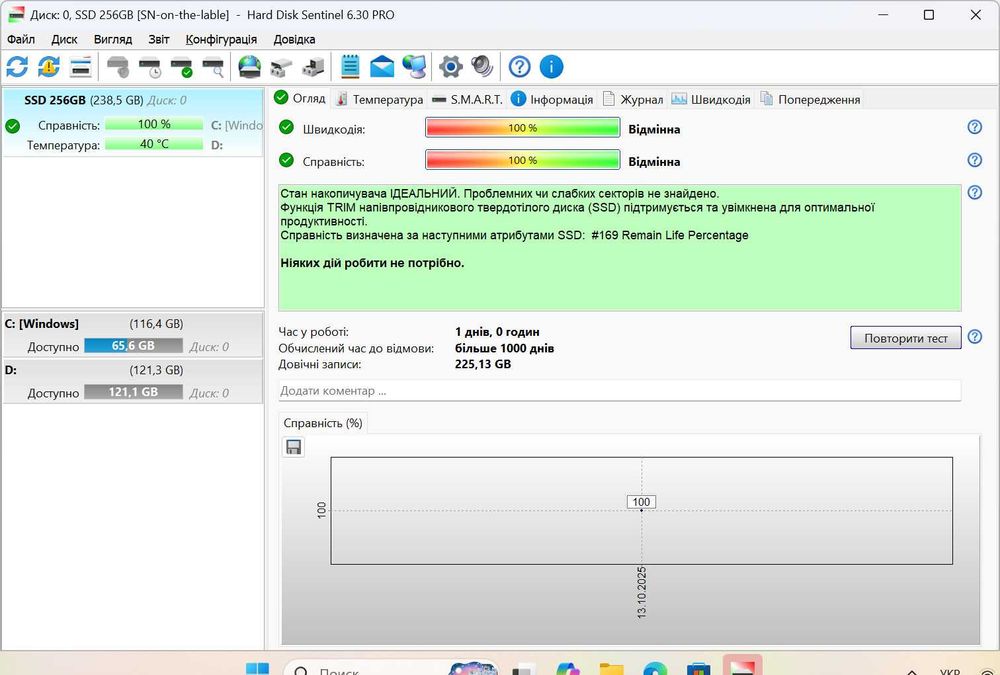
Task: Switch to the Температура tab
Action: click(x=379, y=99)
